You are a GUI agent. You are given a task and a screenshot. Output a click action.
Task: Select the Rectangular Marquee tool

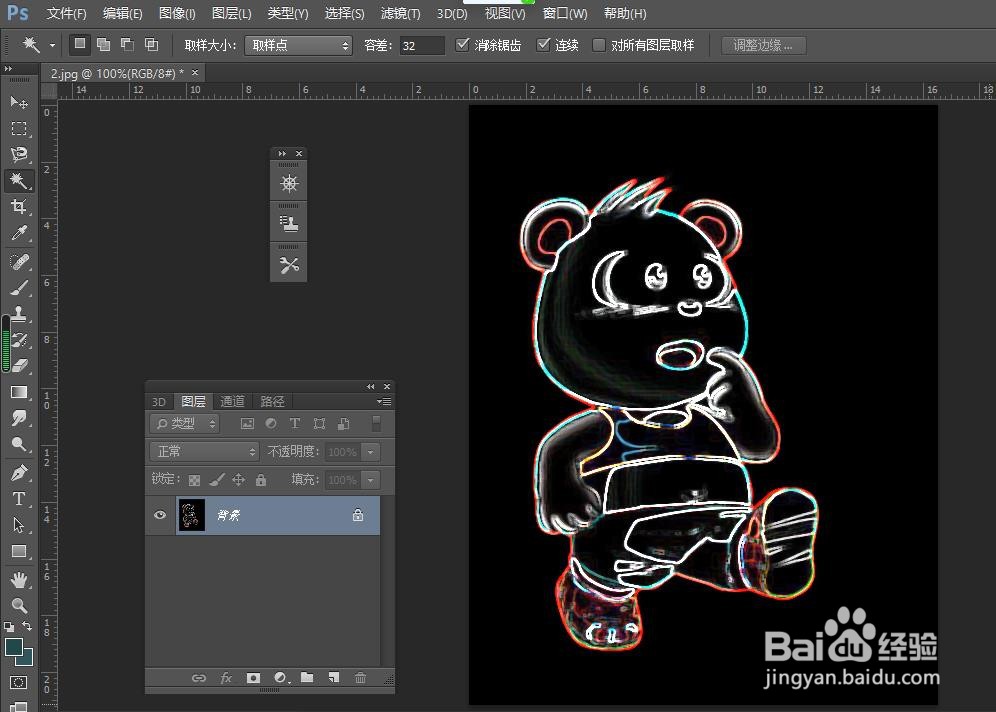tap(18, 129)
